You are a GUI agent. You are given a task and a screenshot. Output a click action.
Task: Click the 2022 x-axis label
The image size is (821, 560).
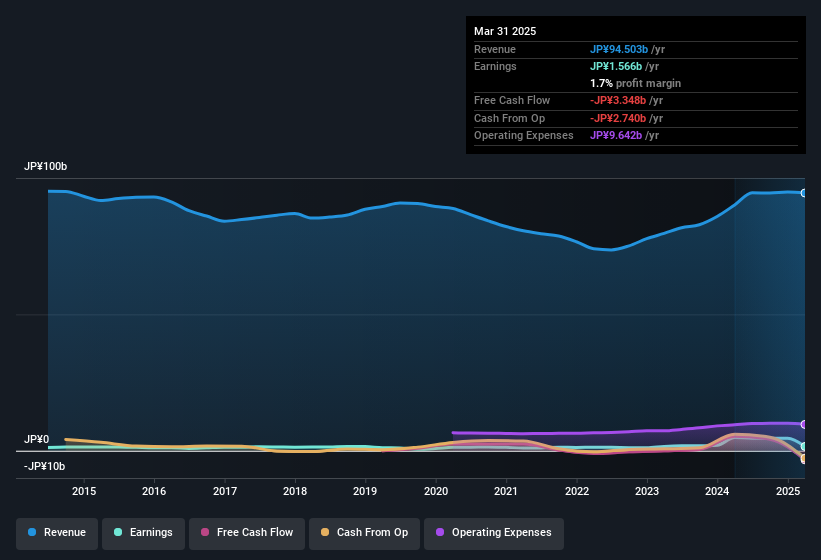point(576,491)
